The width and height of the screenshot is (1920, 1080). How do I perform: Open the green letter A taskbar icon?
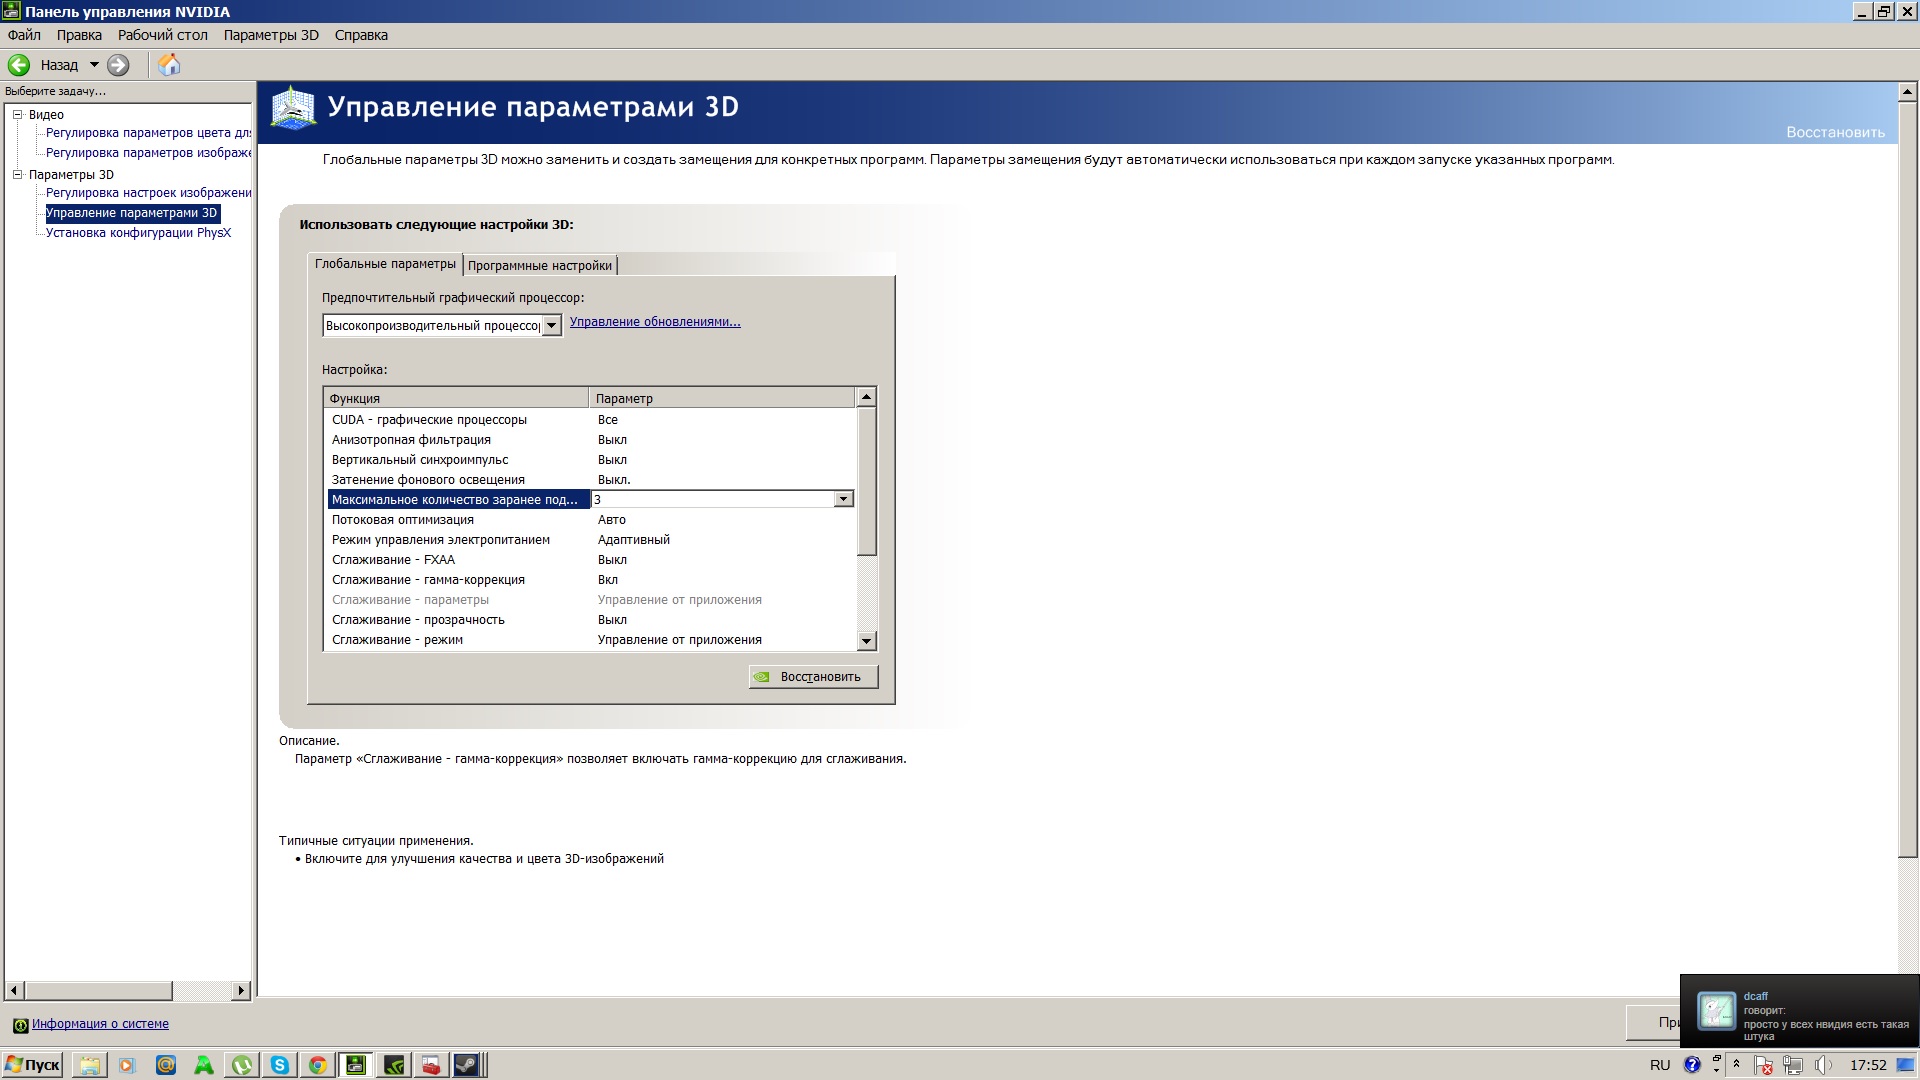(x=204, y=1065)
